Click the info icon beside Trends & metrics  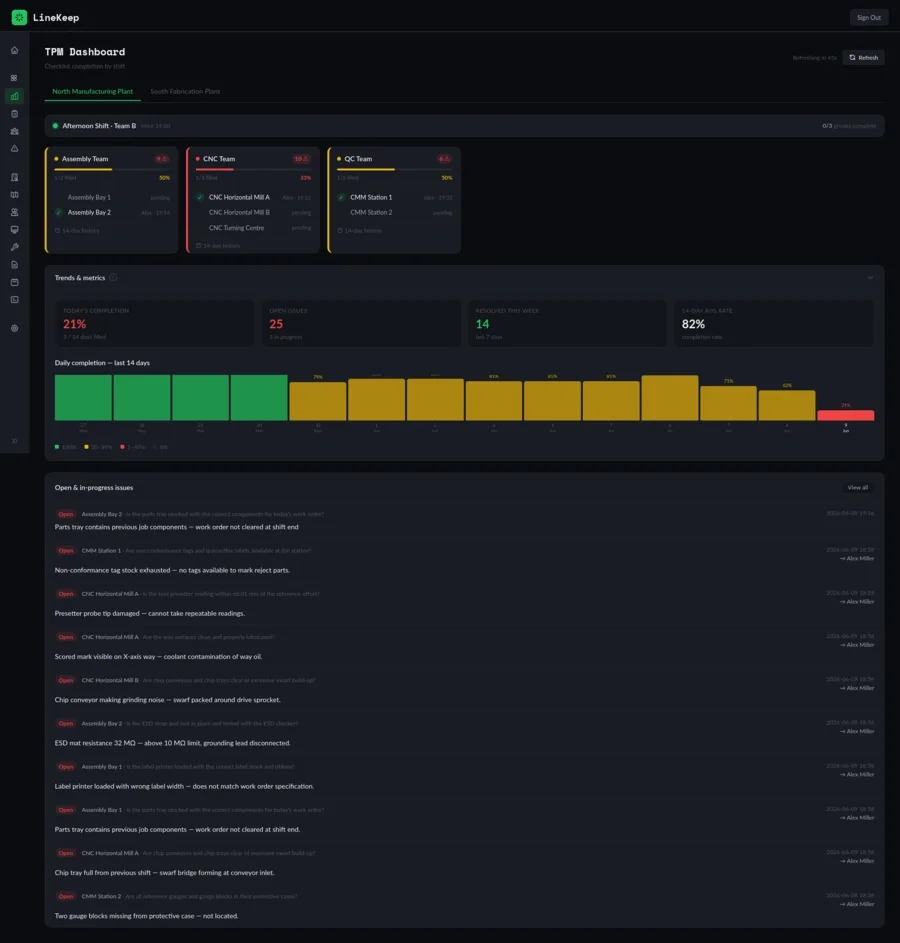pos(113,277)
